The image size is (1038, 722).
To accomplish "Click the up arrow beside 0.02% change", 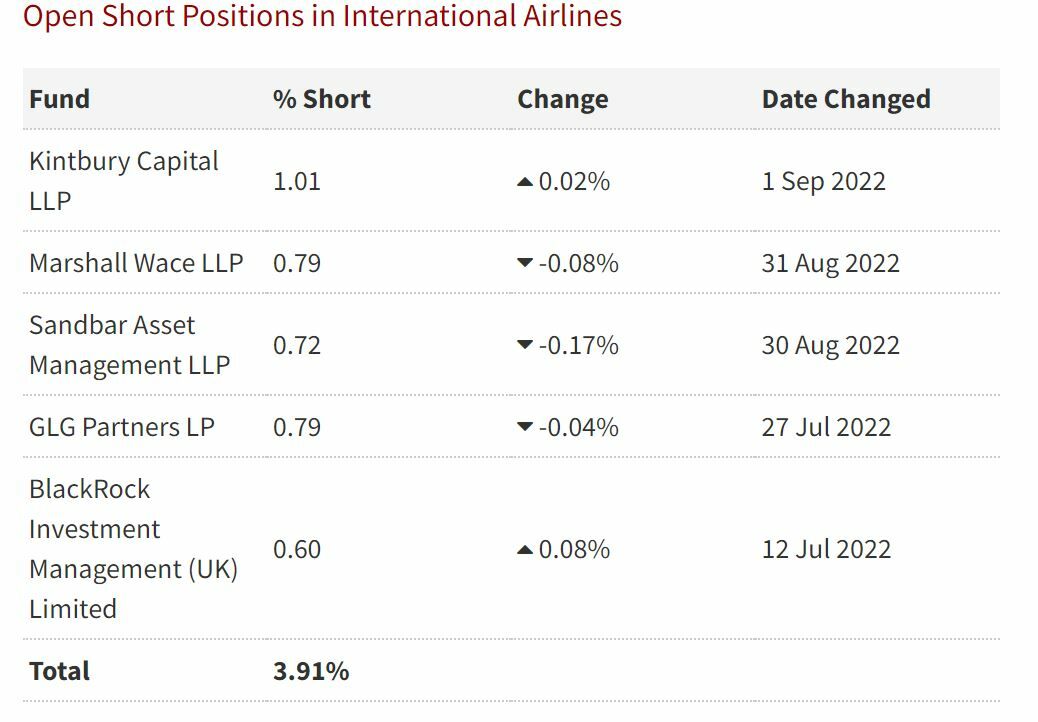I will (525, 182).
